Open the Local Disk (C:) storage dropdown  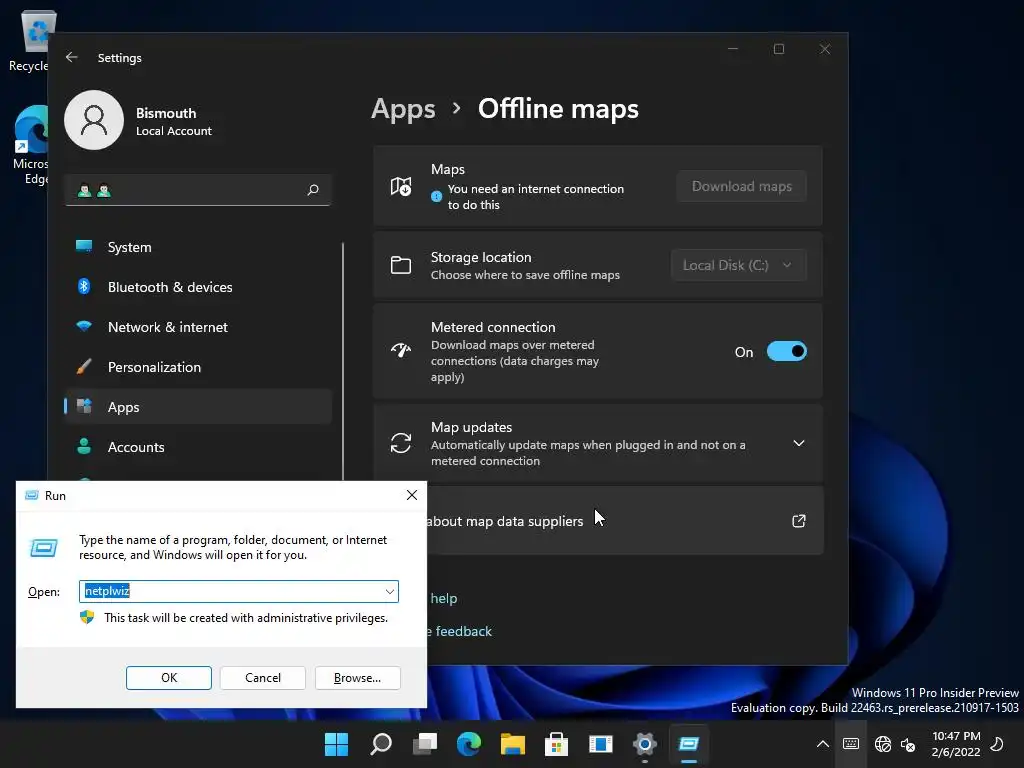[738, 265]
